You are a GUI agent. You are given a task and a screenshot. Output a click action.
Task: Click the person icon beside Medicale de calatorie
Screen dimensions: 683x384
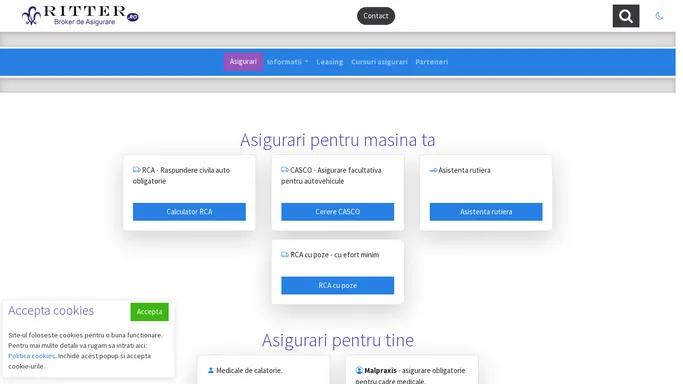tap(211, 370)
